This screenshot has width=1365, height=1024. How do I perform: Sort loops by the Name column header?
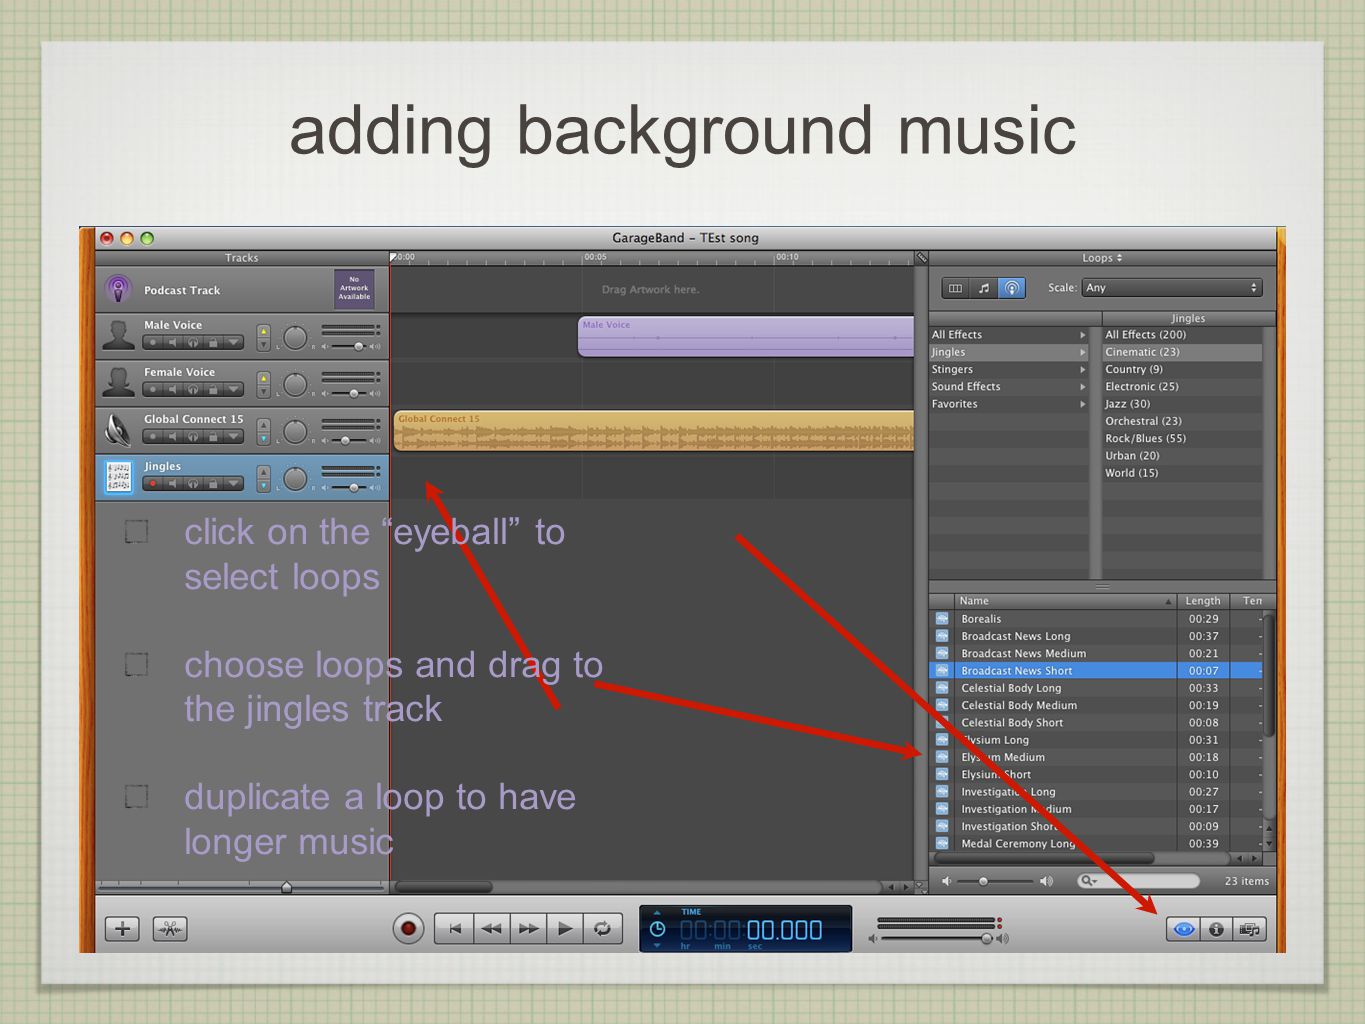(x=1064, y=601)
